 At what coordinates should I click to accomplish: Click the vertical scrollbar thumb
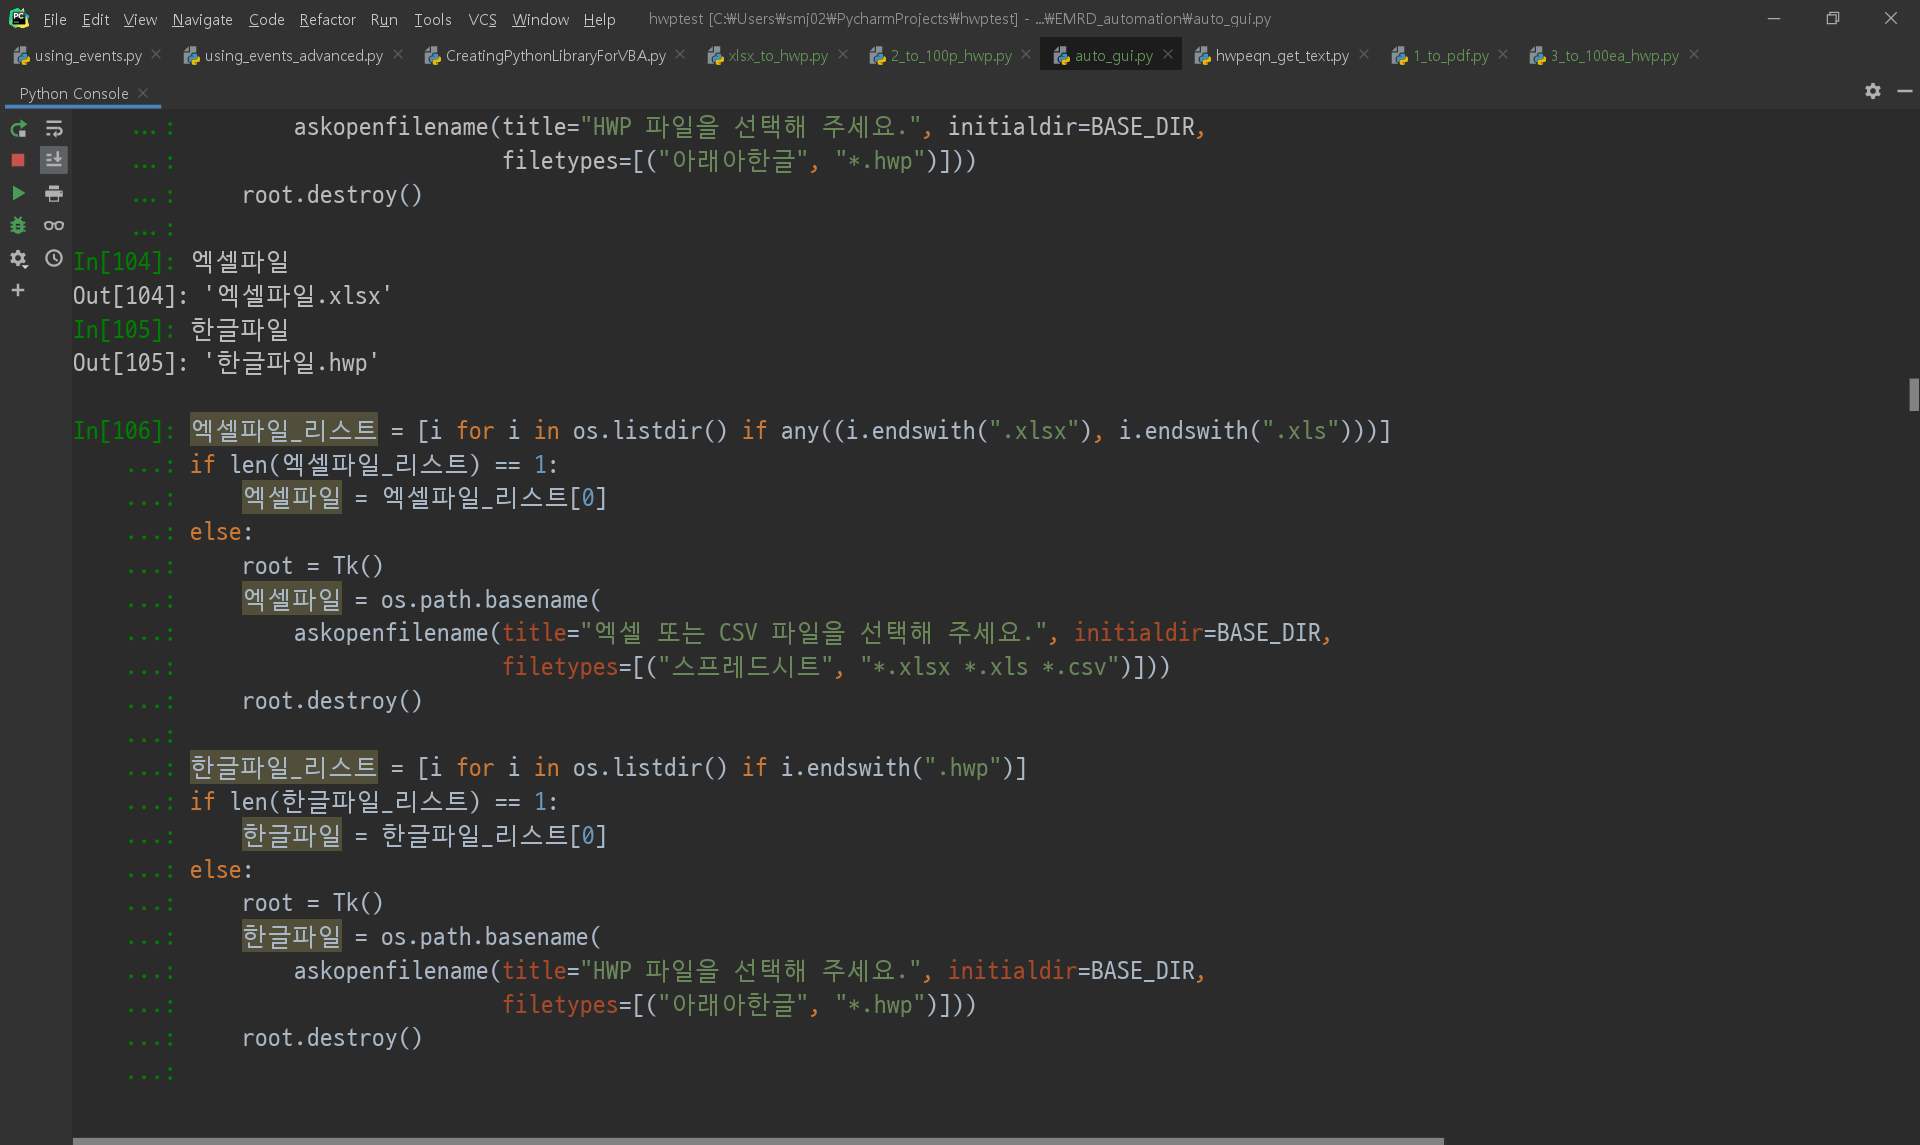pyautogui.click(x=1913, y=395)
